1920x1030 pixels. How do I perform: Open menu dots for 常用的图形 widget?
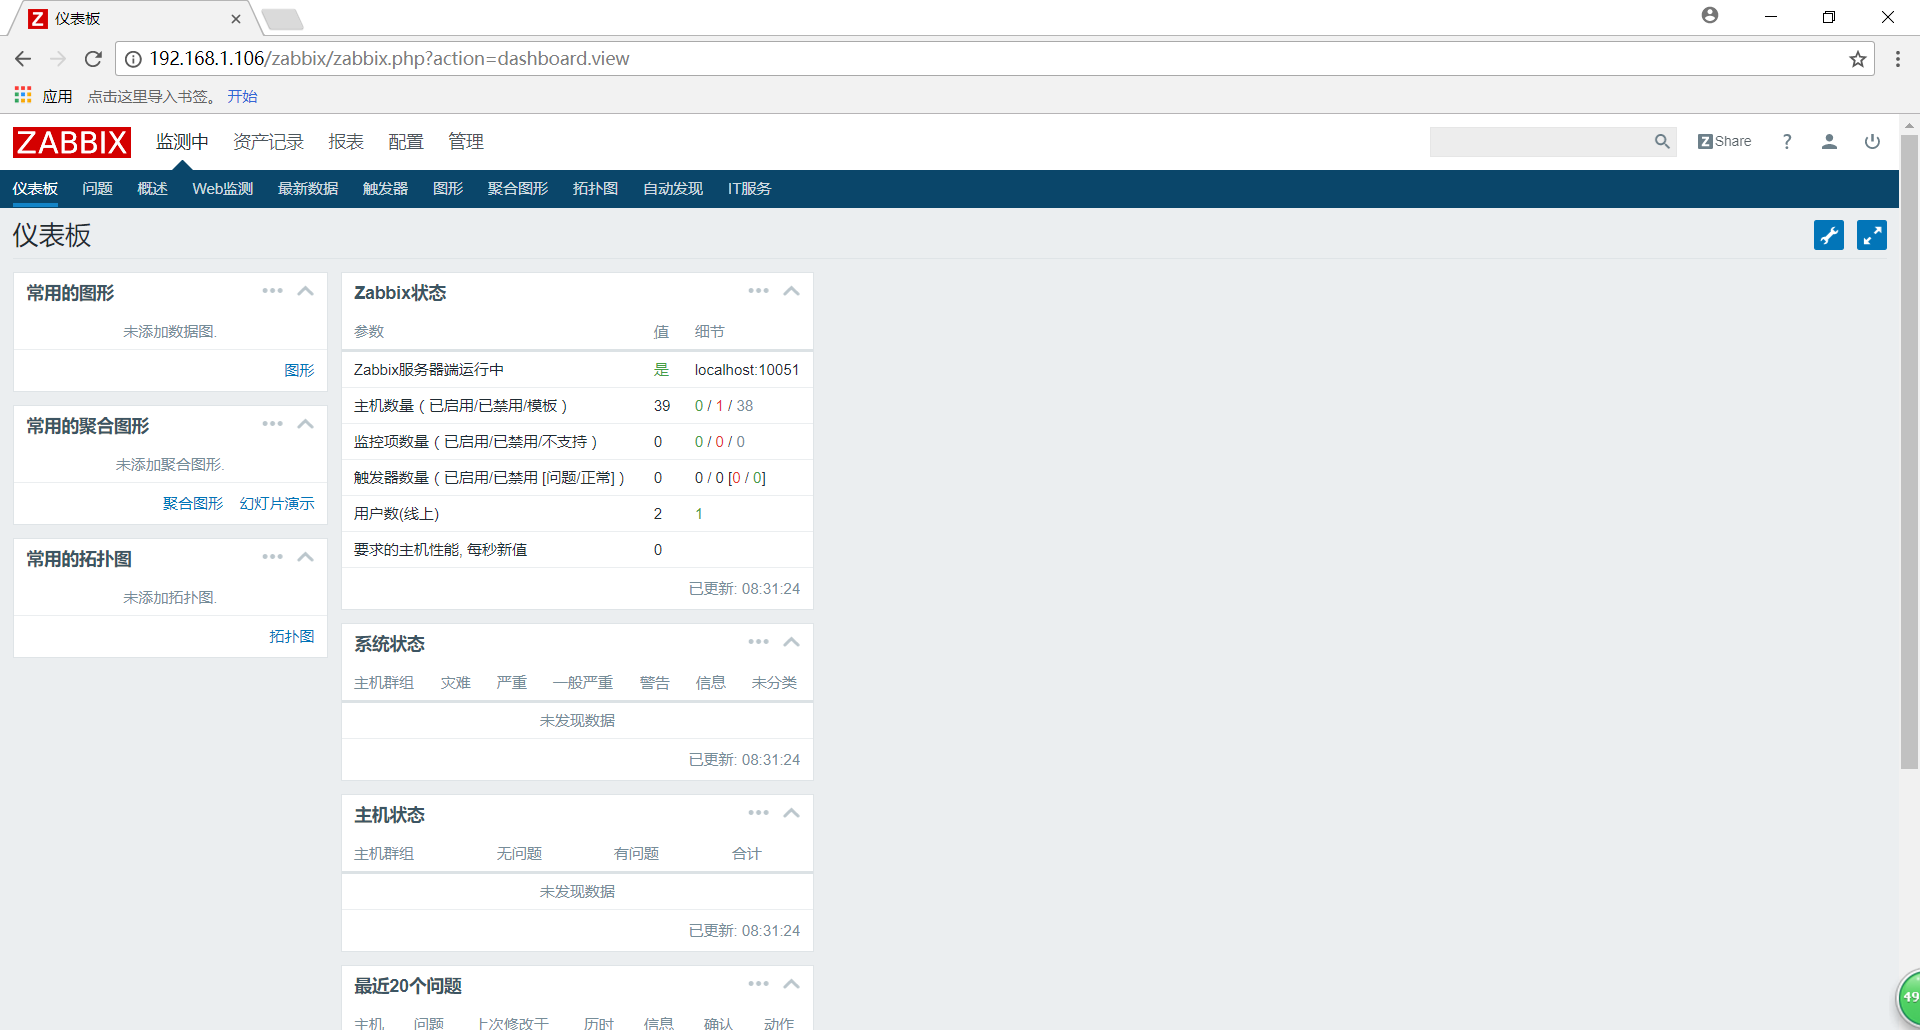pos(272,291)
